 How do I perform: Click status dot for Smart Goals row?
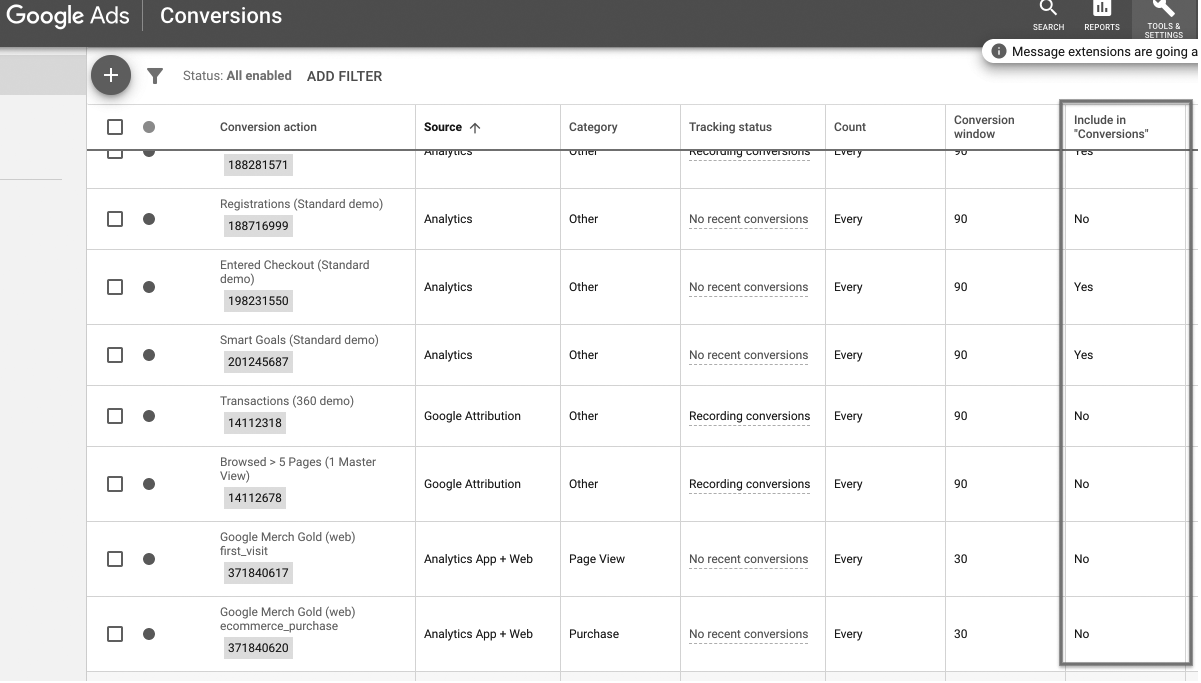point(149,355)
